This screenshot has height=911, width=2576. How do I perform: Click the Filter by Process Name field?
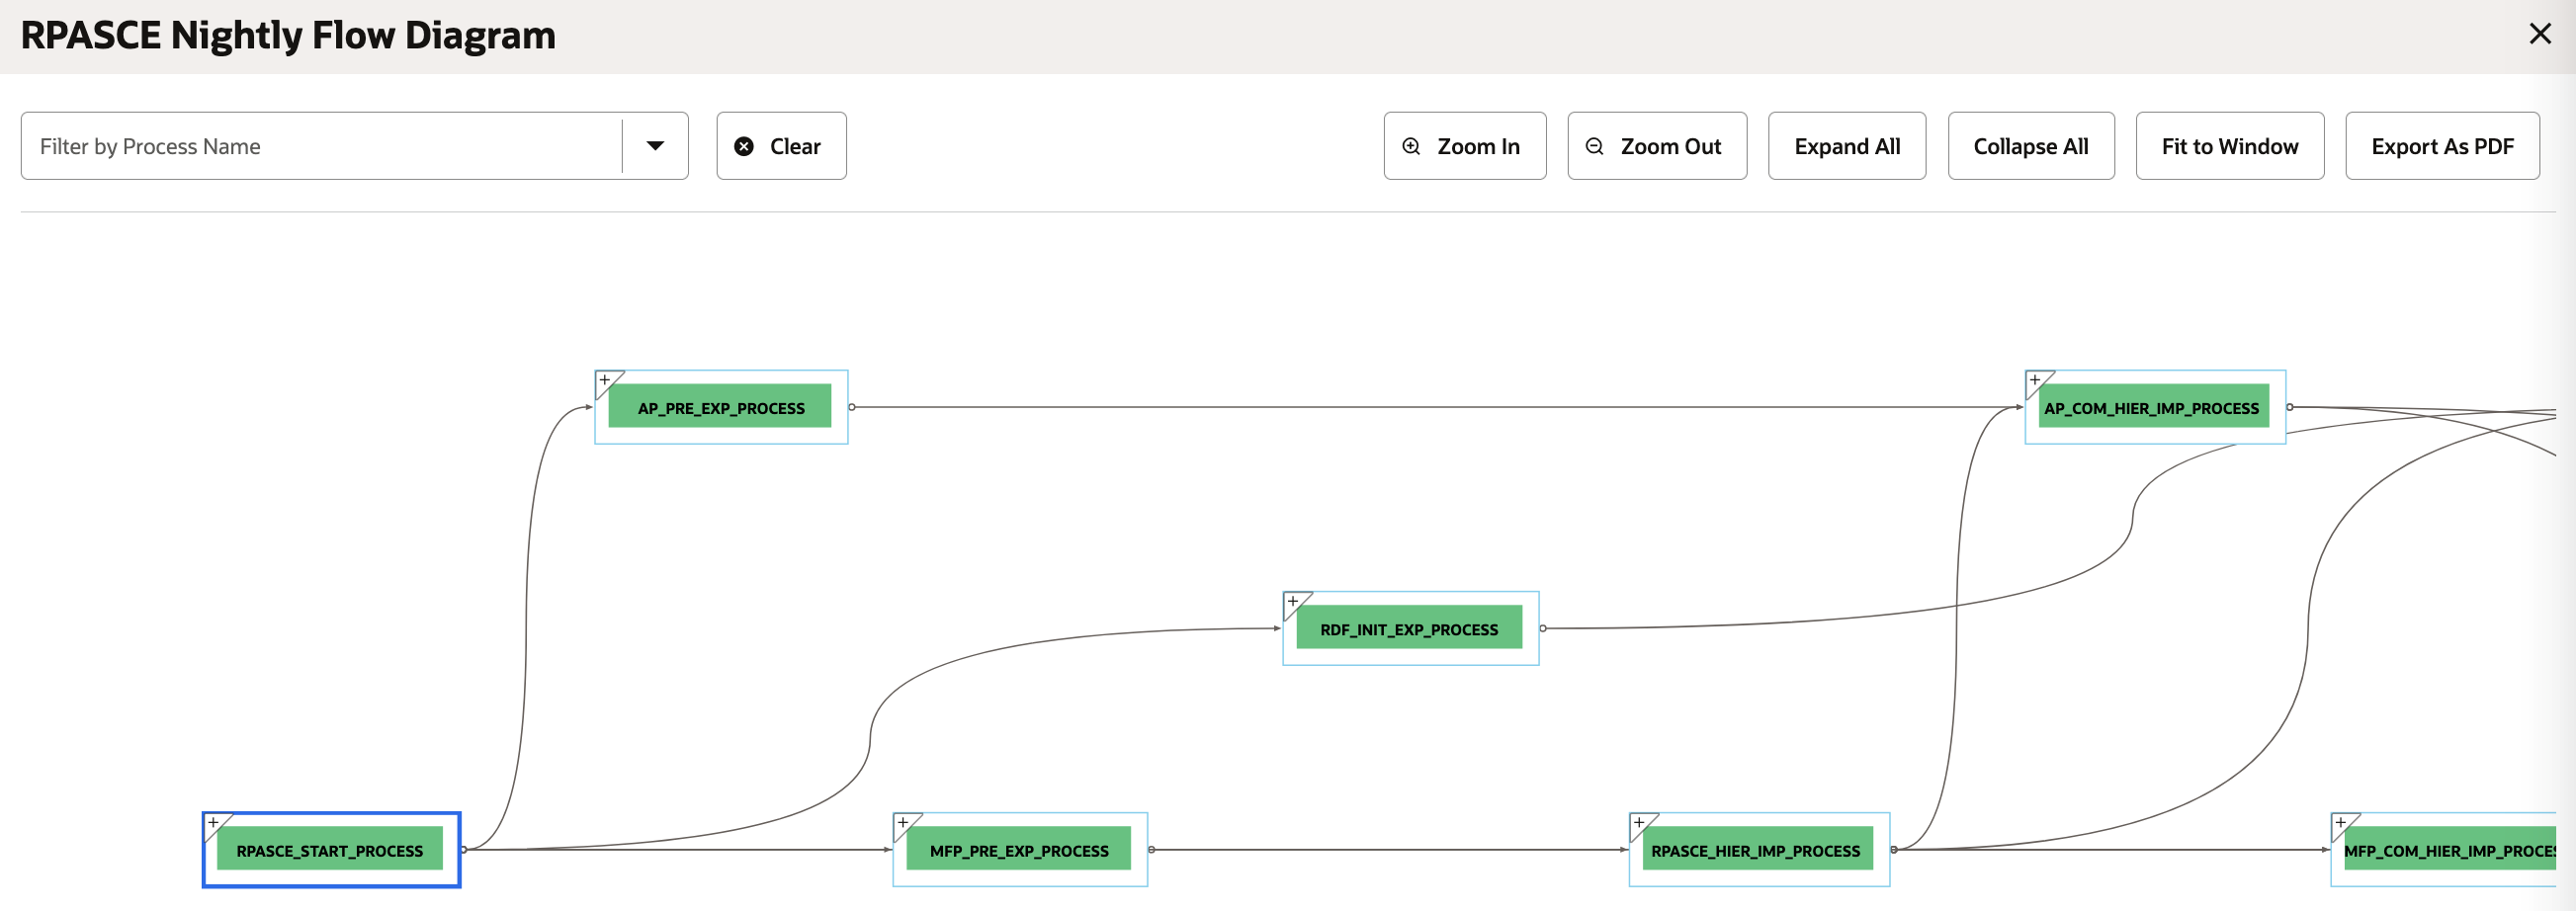pos(321,146)
